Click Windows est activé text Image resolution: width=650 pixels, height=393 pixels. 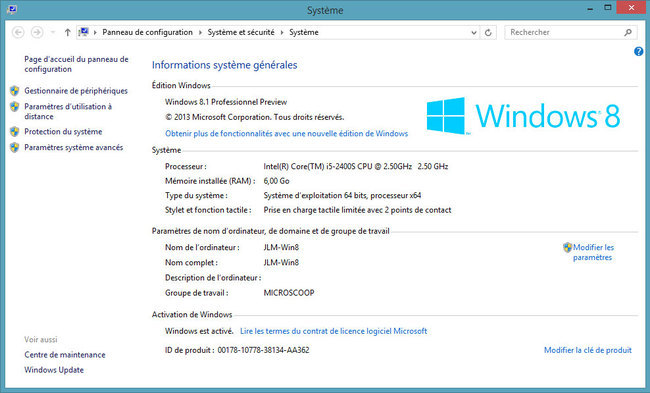click(x=199, y=331)
